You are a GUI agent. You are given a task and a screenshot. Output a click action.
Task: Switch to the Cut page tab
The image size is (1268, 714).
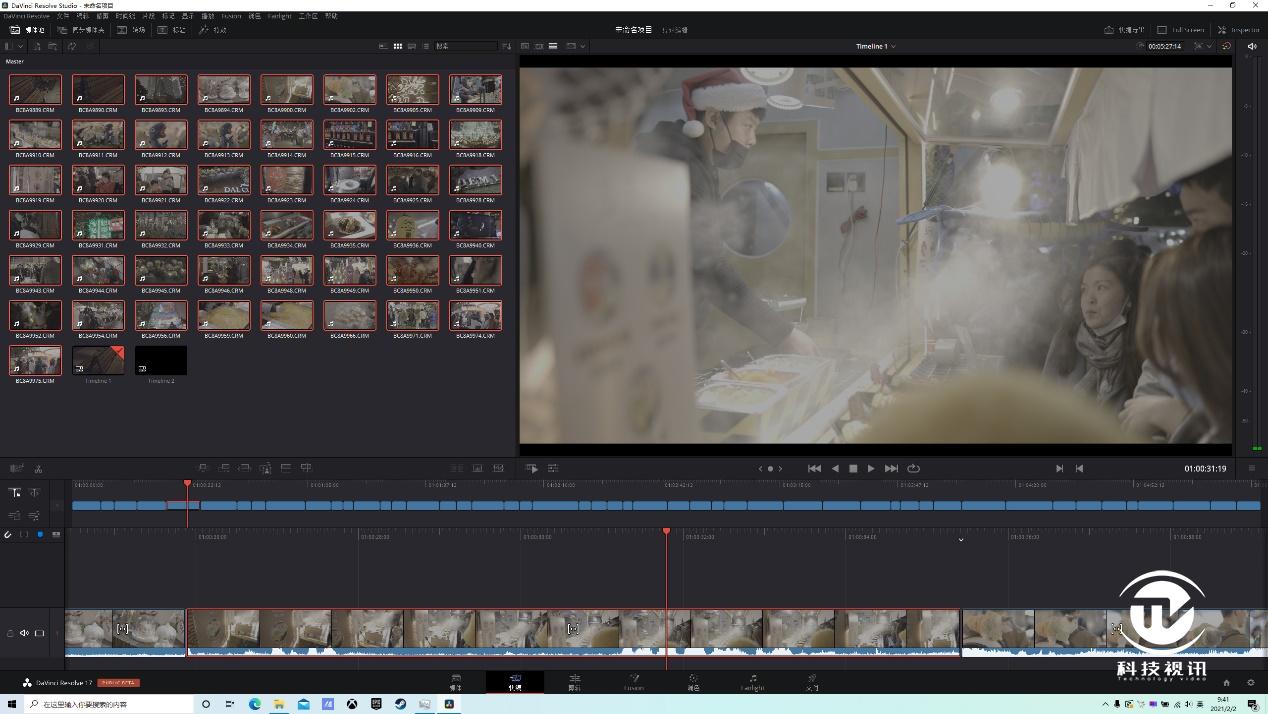tap(515, 682)
